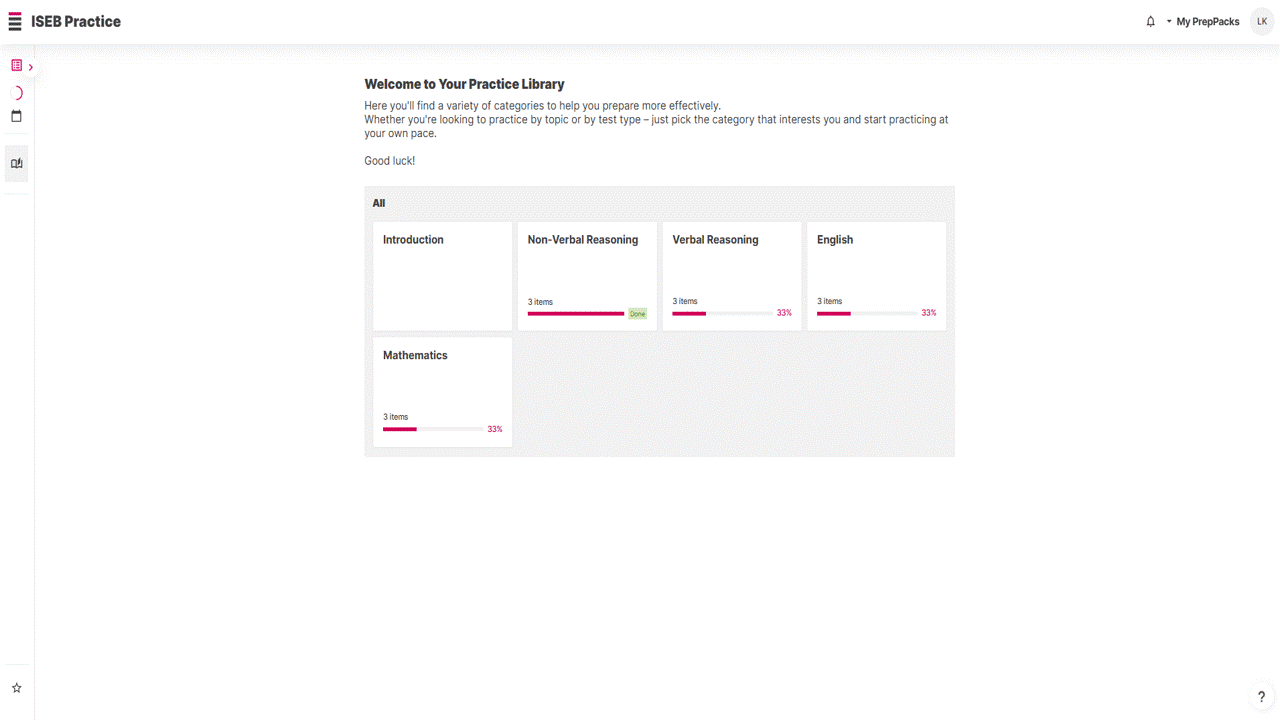Viewport: 1280px width, 720px height.
Task: Open the calendar sidebar icon
Action: (x=16, y=116)
